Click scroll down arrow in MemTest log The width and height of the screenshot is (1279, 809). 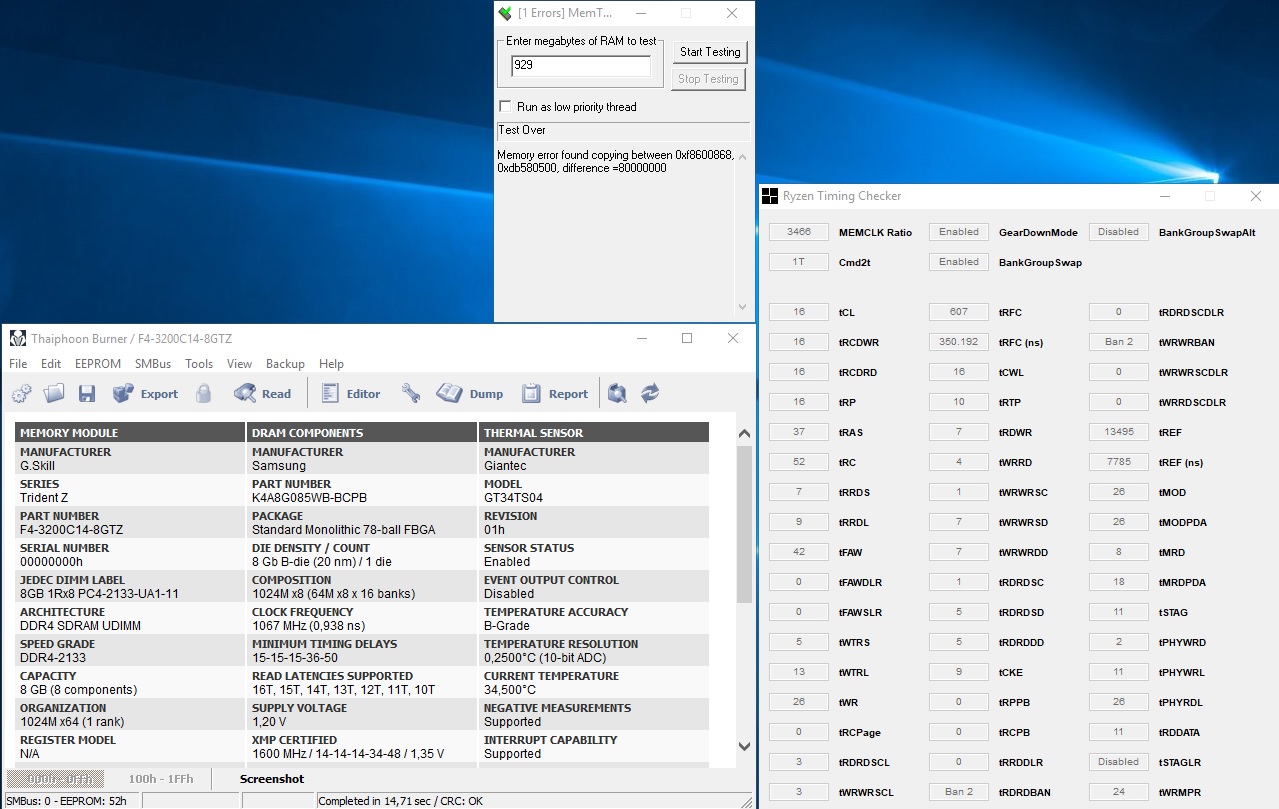pyautogui.click(x=742, y=306)
